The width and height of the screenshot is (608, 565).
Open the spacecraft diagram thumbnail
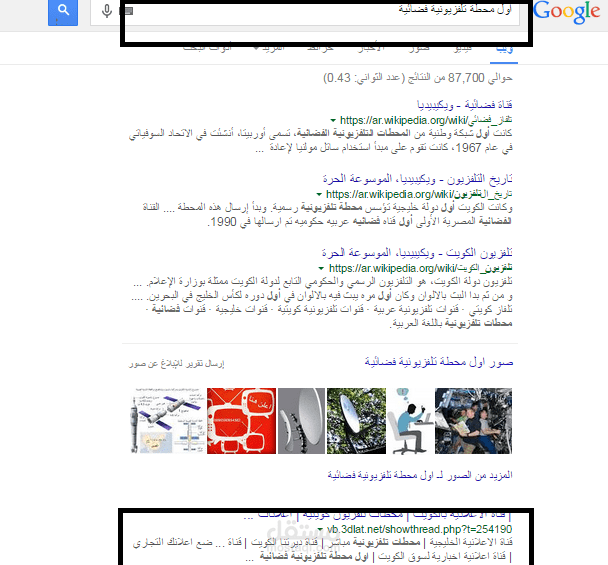[x=168, y=421]
